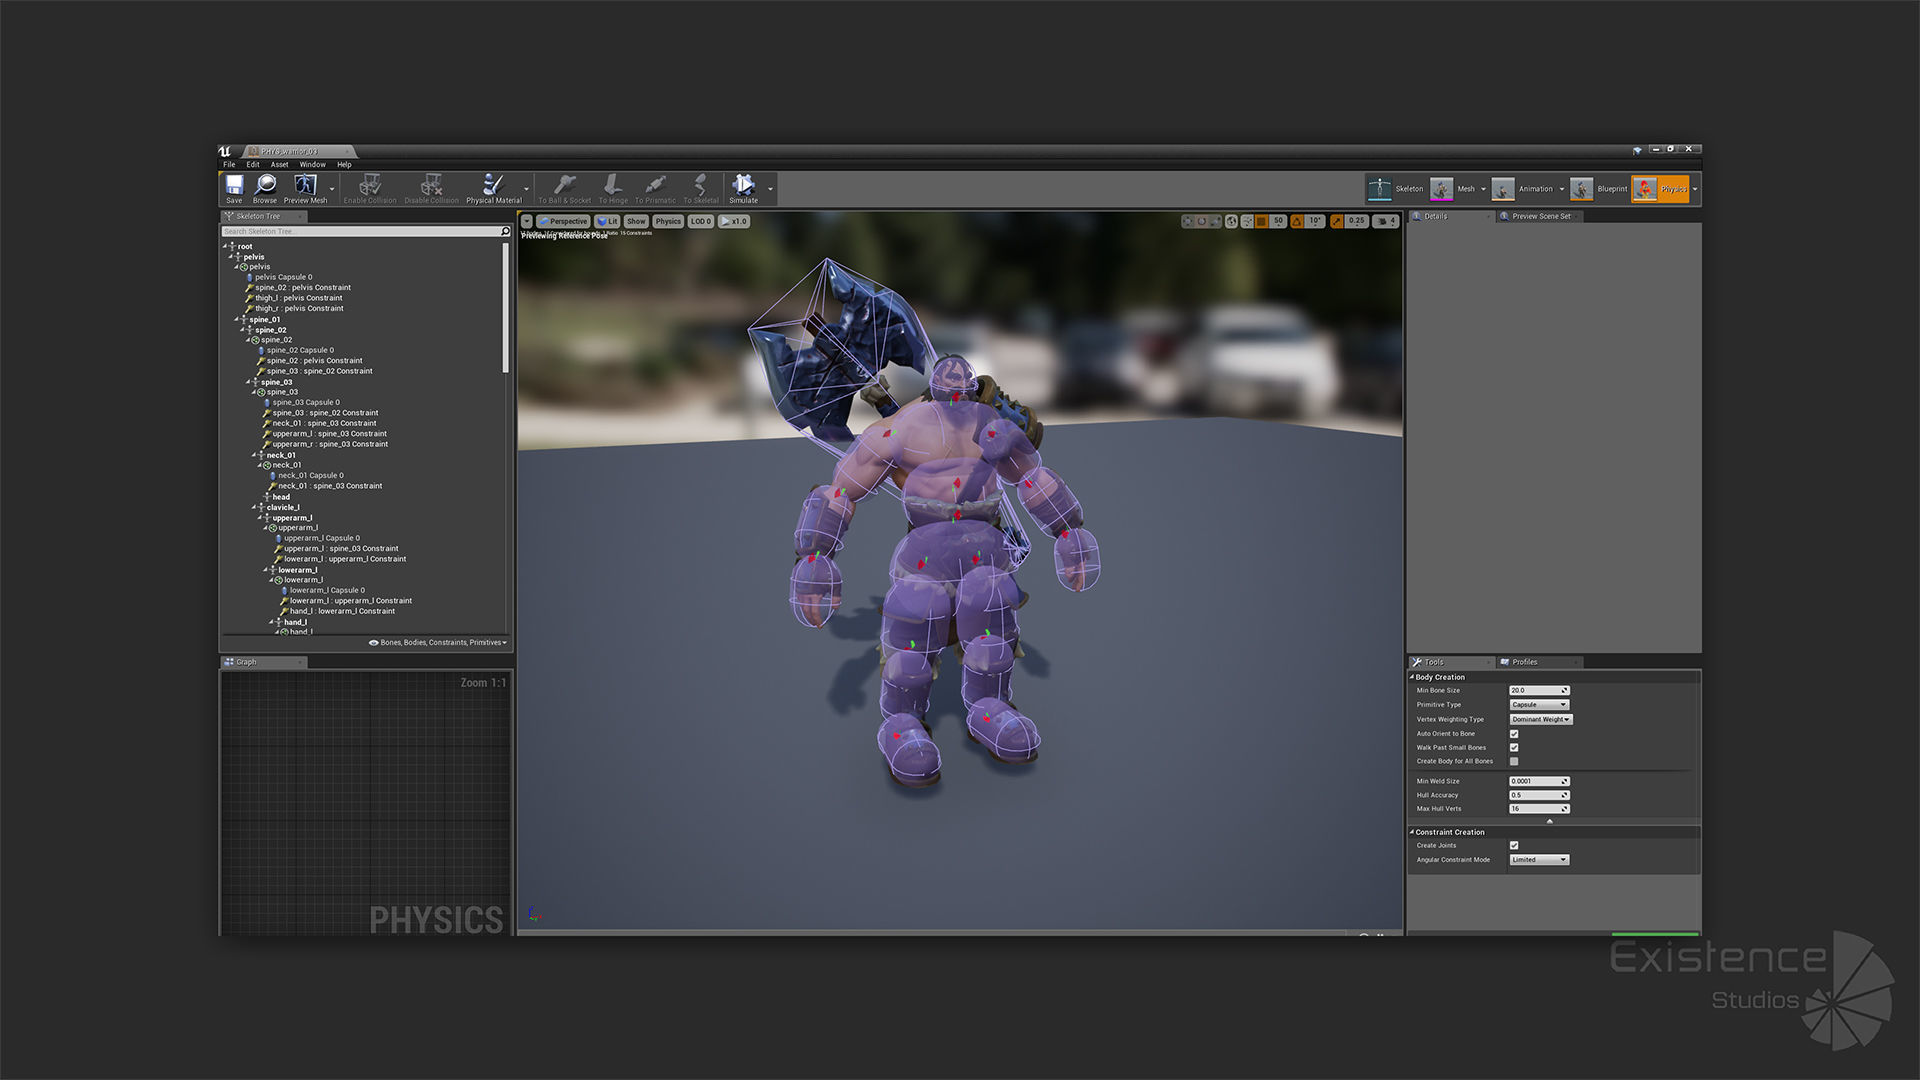Select the translate gizmo viewport icon
Viewport: 1920px width, 1080px height.
[x=1188, y=221]
